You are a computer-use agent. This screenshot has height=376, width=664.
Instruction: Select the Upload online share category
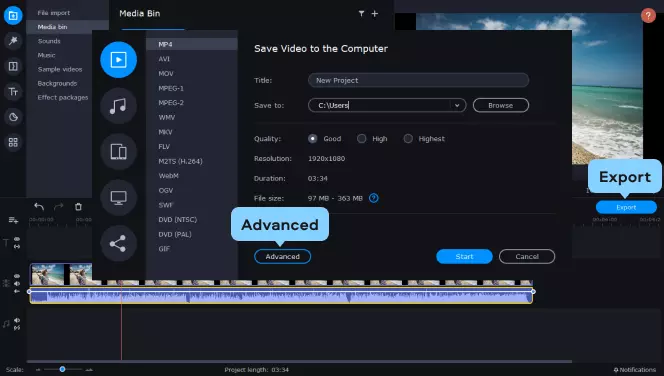(119, 243)
